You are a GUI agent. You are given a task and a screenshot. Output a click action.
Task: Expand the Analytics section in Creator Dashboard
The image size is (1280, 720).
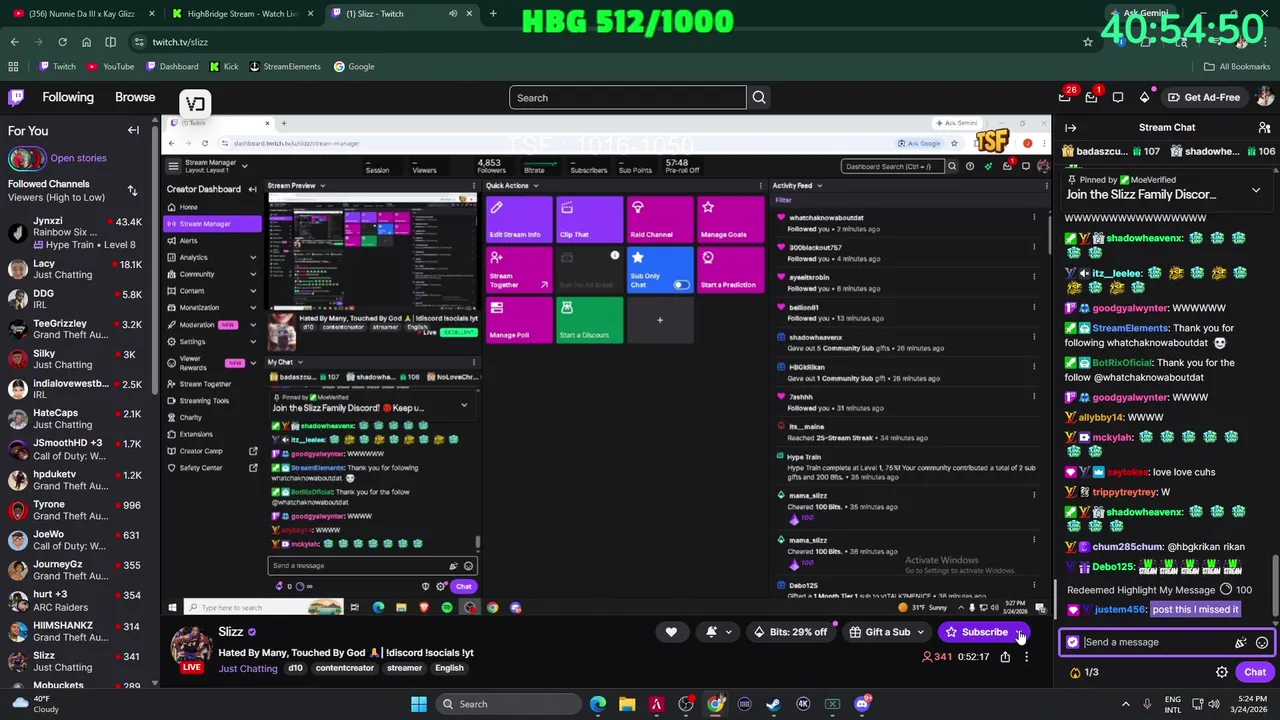click(x=253, y=258)
